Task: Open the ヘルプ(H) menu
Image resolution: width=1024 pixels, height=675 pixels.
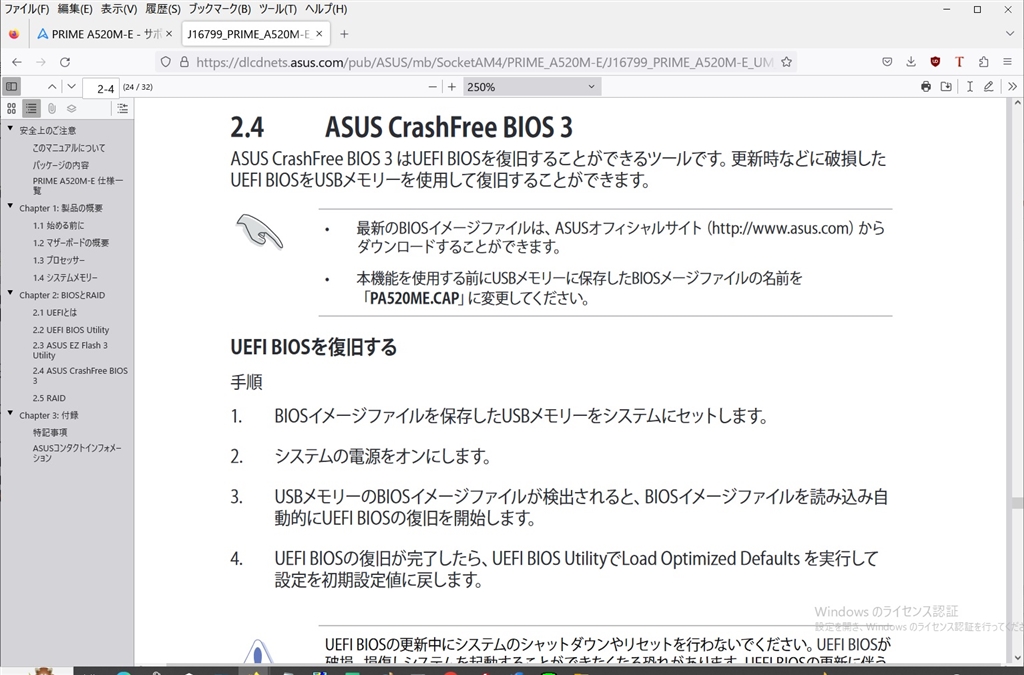Action: pyautogui.click(x=326, y=9)
